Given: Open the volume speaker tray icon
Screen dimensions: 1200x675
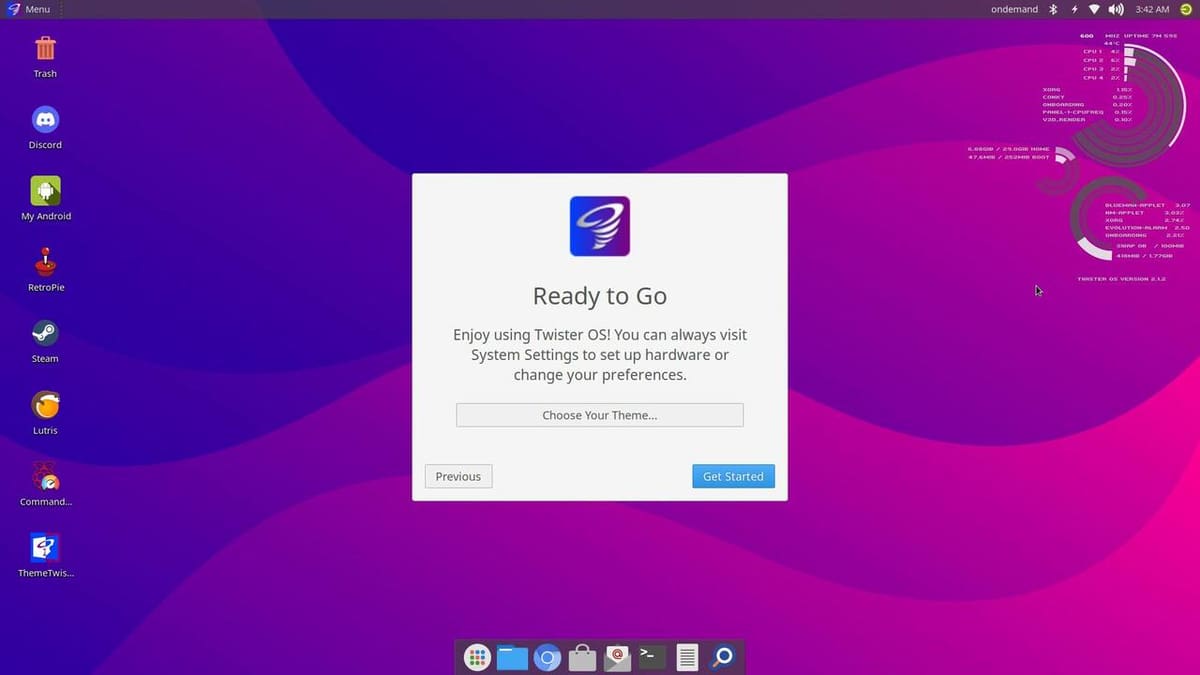Looking at the screenshot, I should [1116, 9].
